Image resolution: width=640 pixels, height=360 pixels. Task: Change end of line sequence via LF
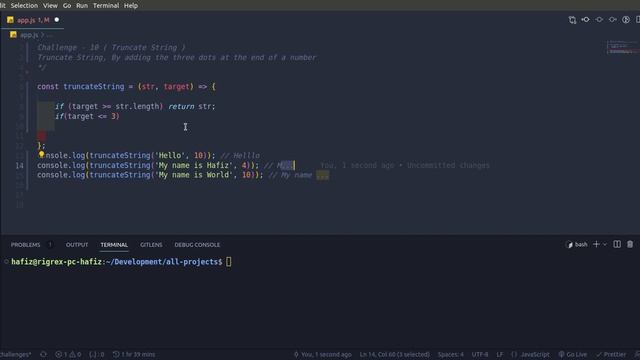pyautogui.click(x=500, y=354)
